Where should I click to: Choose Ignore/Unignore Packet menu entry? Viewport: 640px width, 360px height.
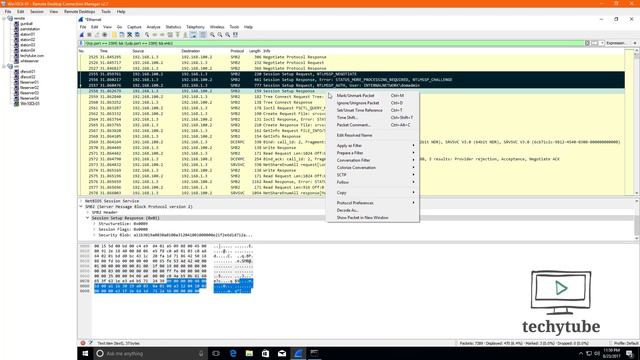[x=373, y=103]
